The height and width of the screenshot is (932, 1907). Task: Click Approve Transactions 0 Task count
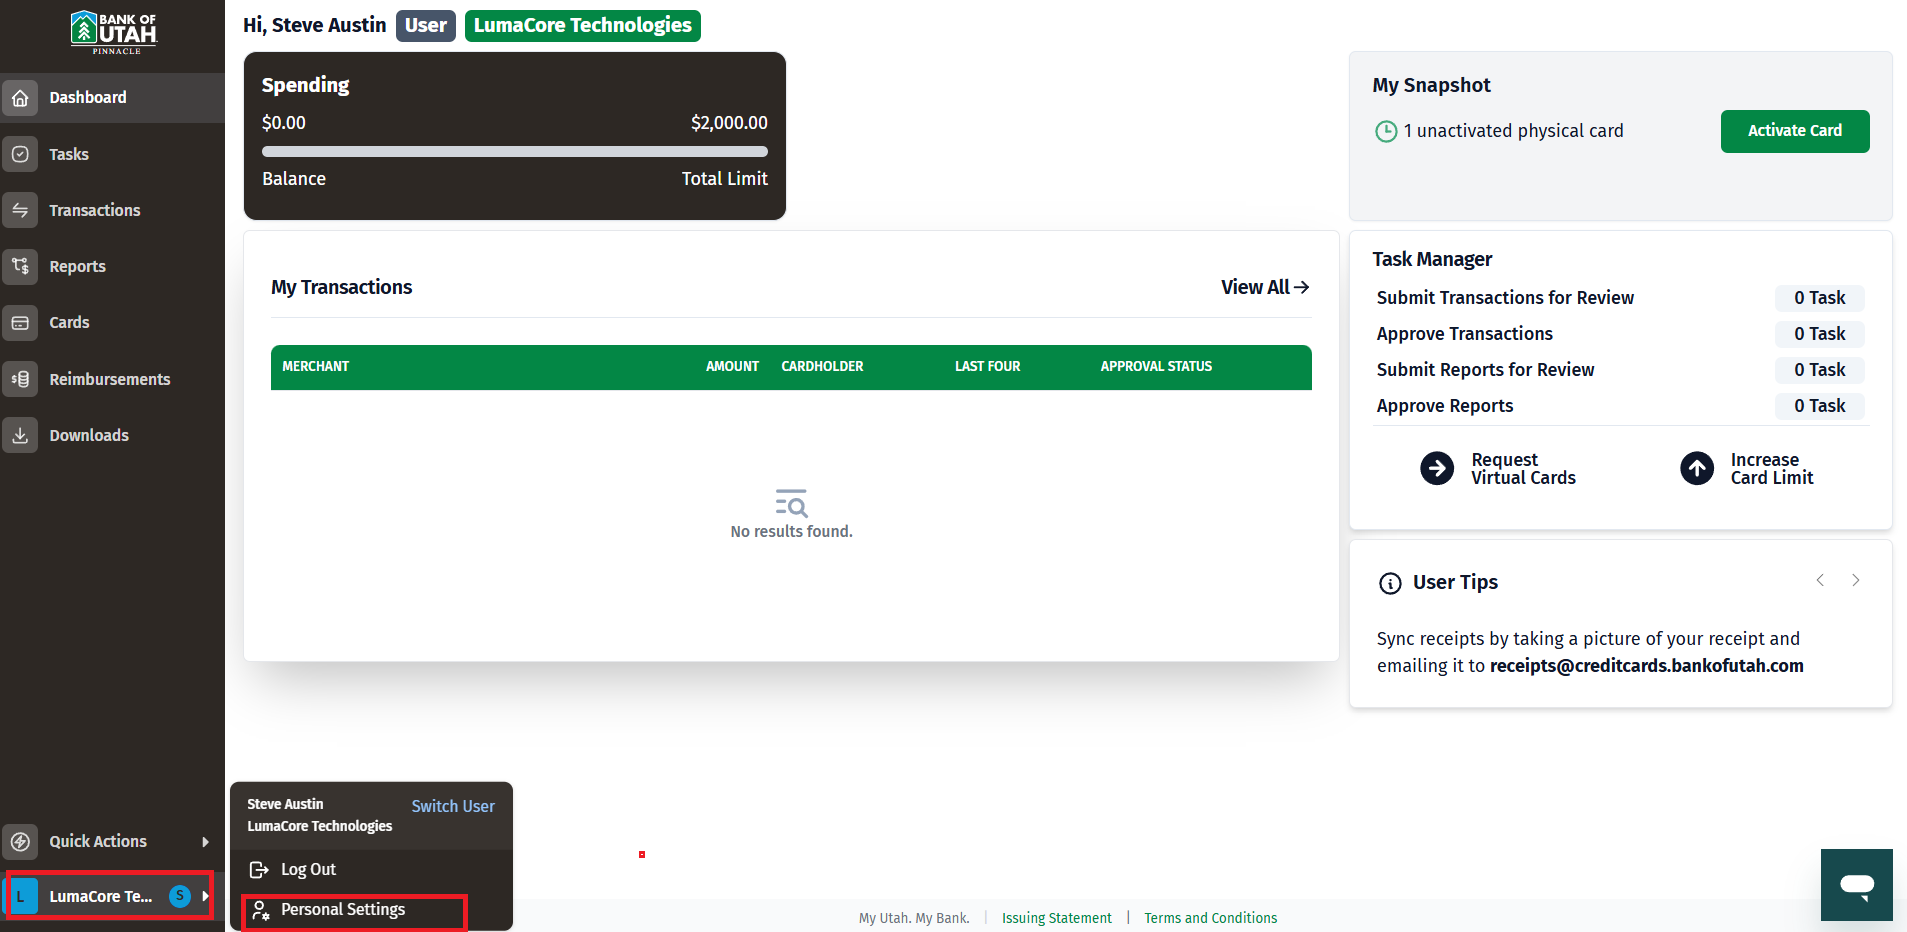tap(1820, 334)
